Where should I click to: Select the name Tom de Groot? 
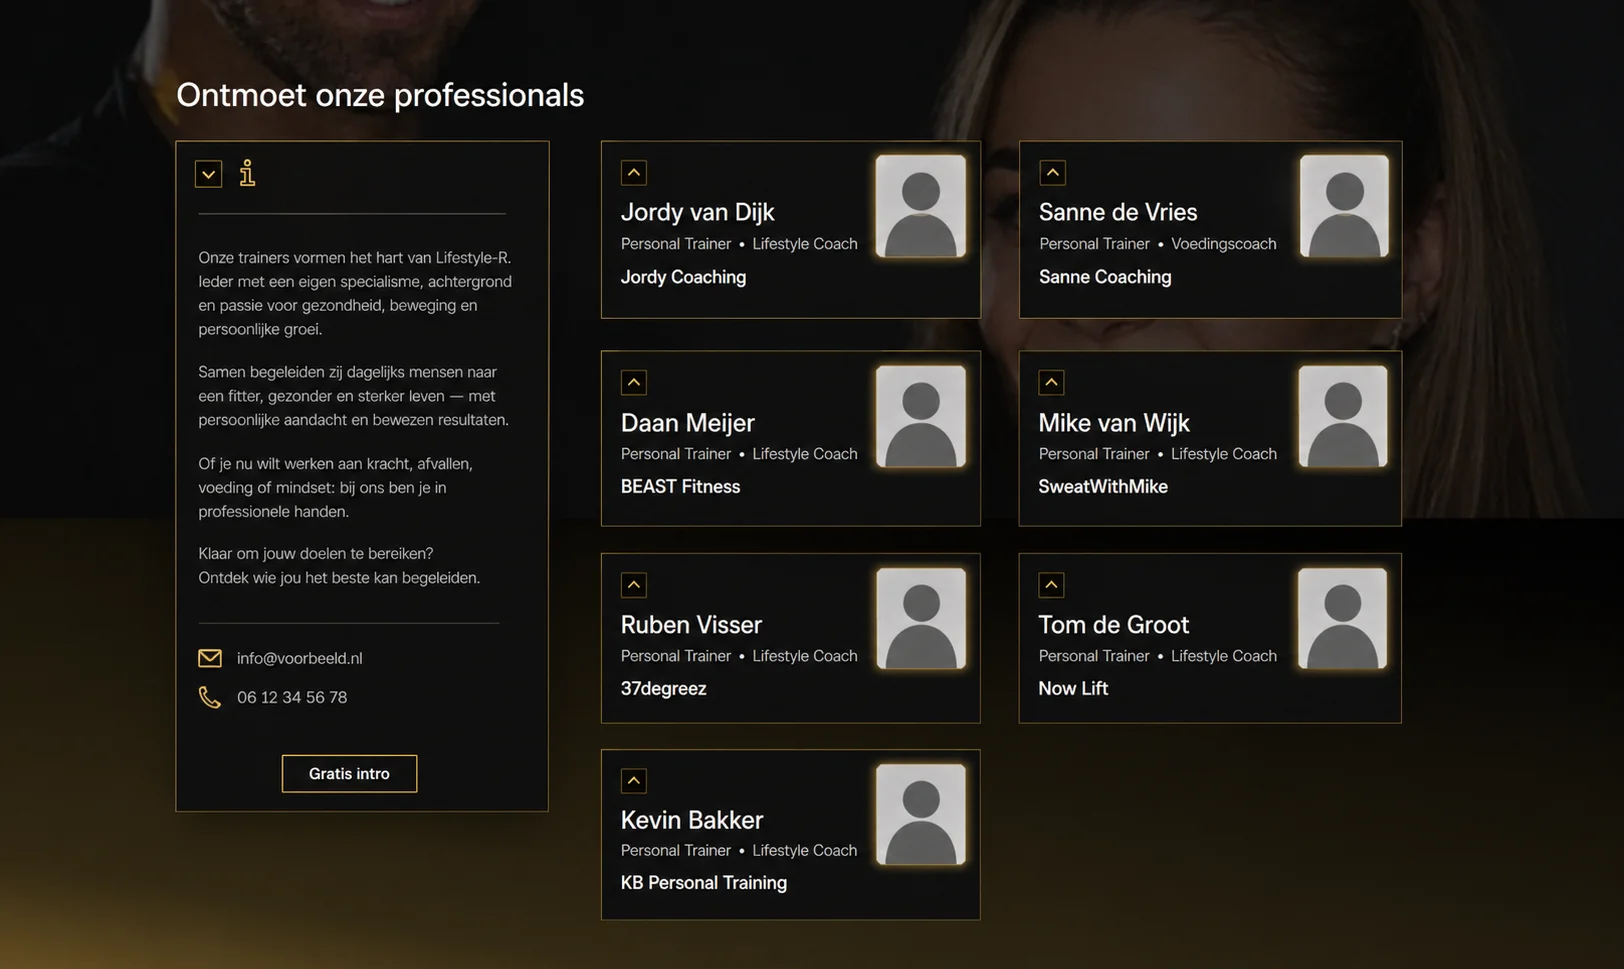coord(1113,625)
